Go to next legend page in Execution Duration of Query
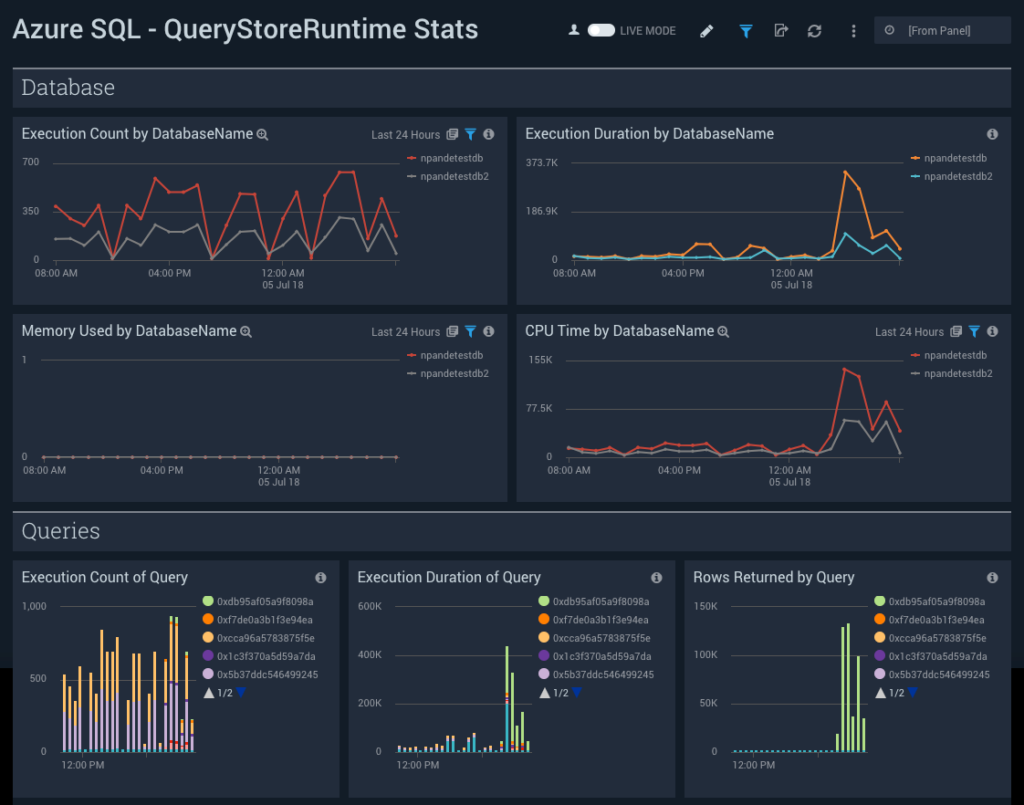This screenshot has height=805, width=1024. [577, 692]
